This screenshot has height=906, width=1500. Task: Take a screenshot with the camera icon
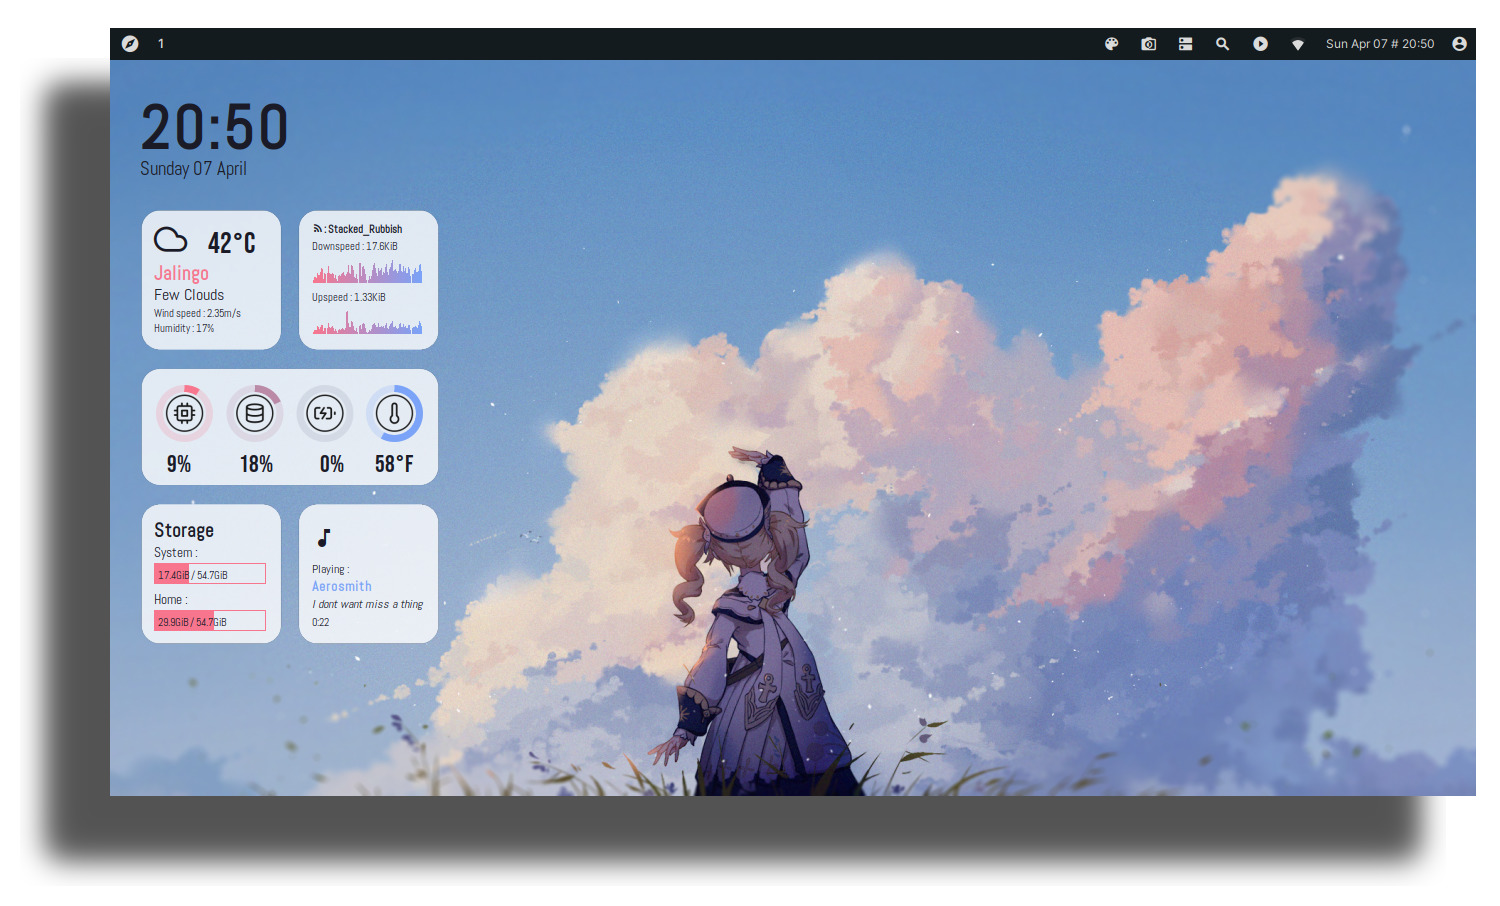point(1148,44)
